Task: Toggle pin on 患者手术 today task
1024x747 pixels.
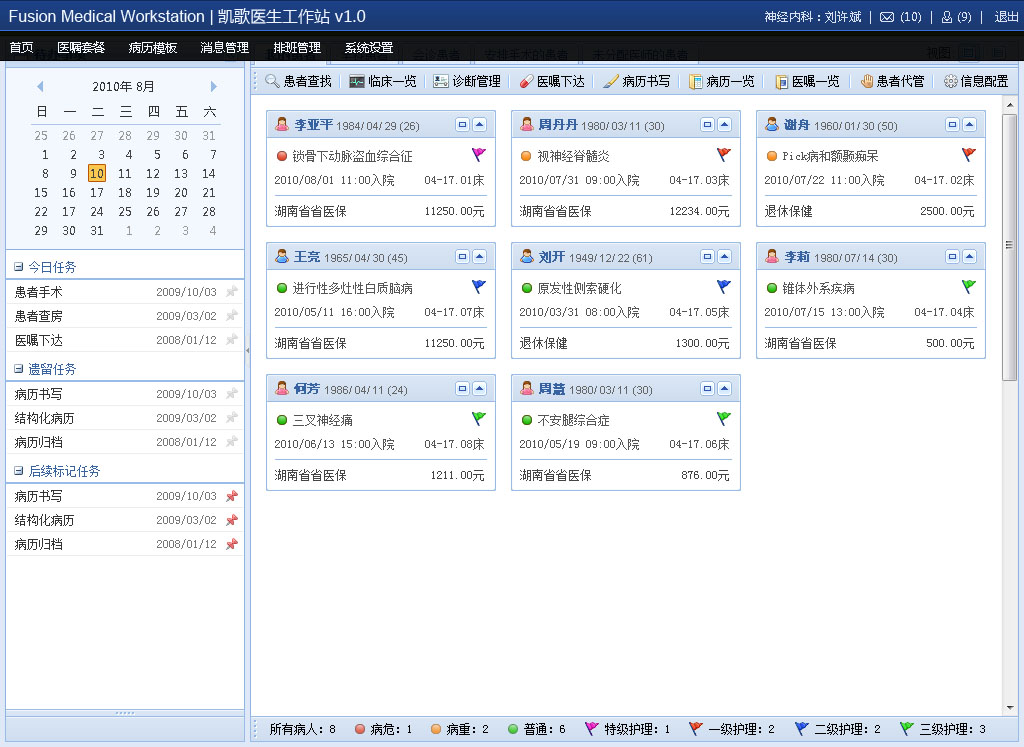Action: 232,292
